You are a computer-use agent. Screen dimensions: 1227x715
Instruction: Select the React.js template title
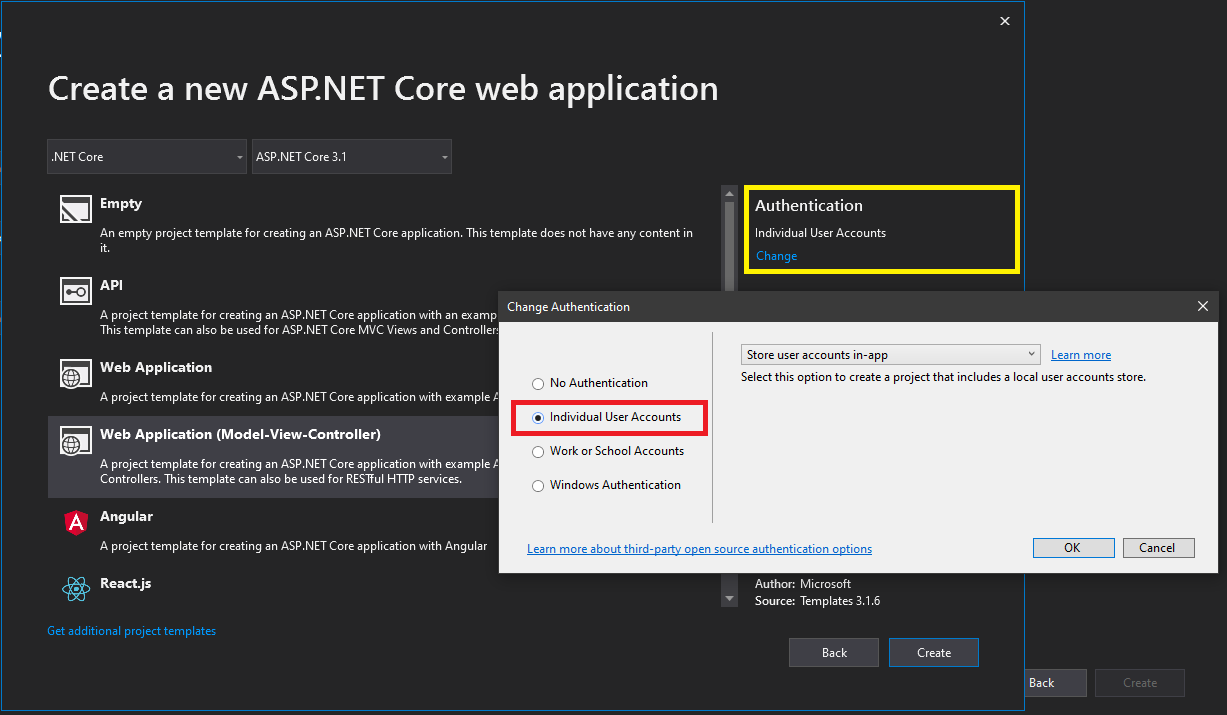[126, 583]
